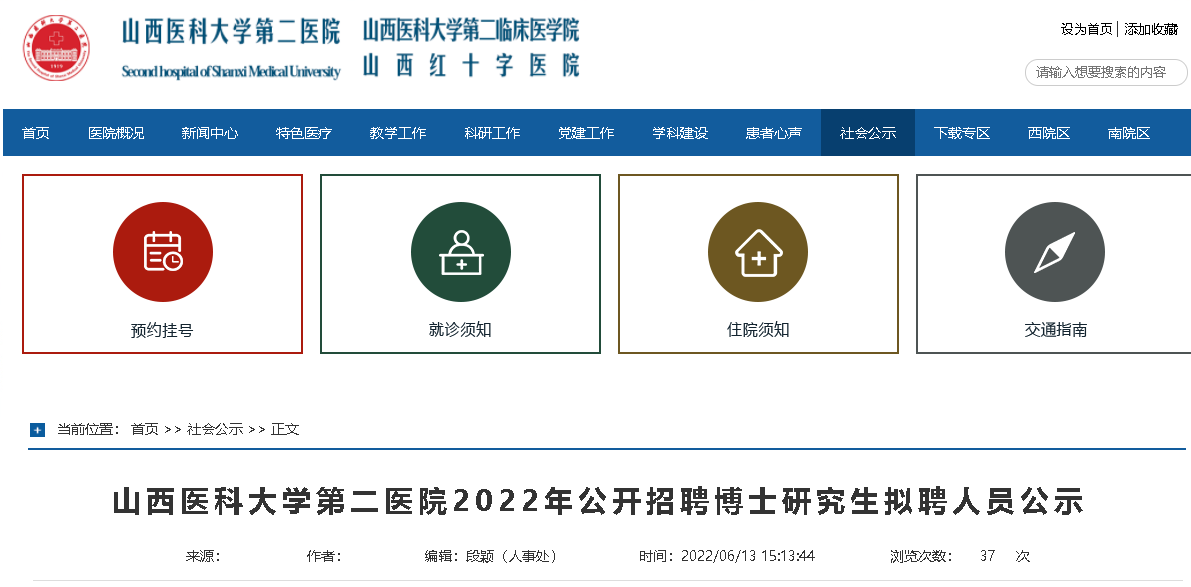Click the brown 住院须知 house icon
Image resolution: width=1191 pixels, height=587 pixels.
(x=758, y=252)
